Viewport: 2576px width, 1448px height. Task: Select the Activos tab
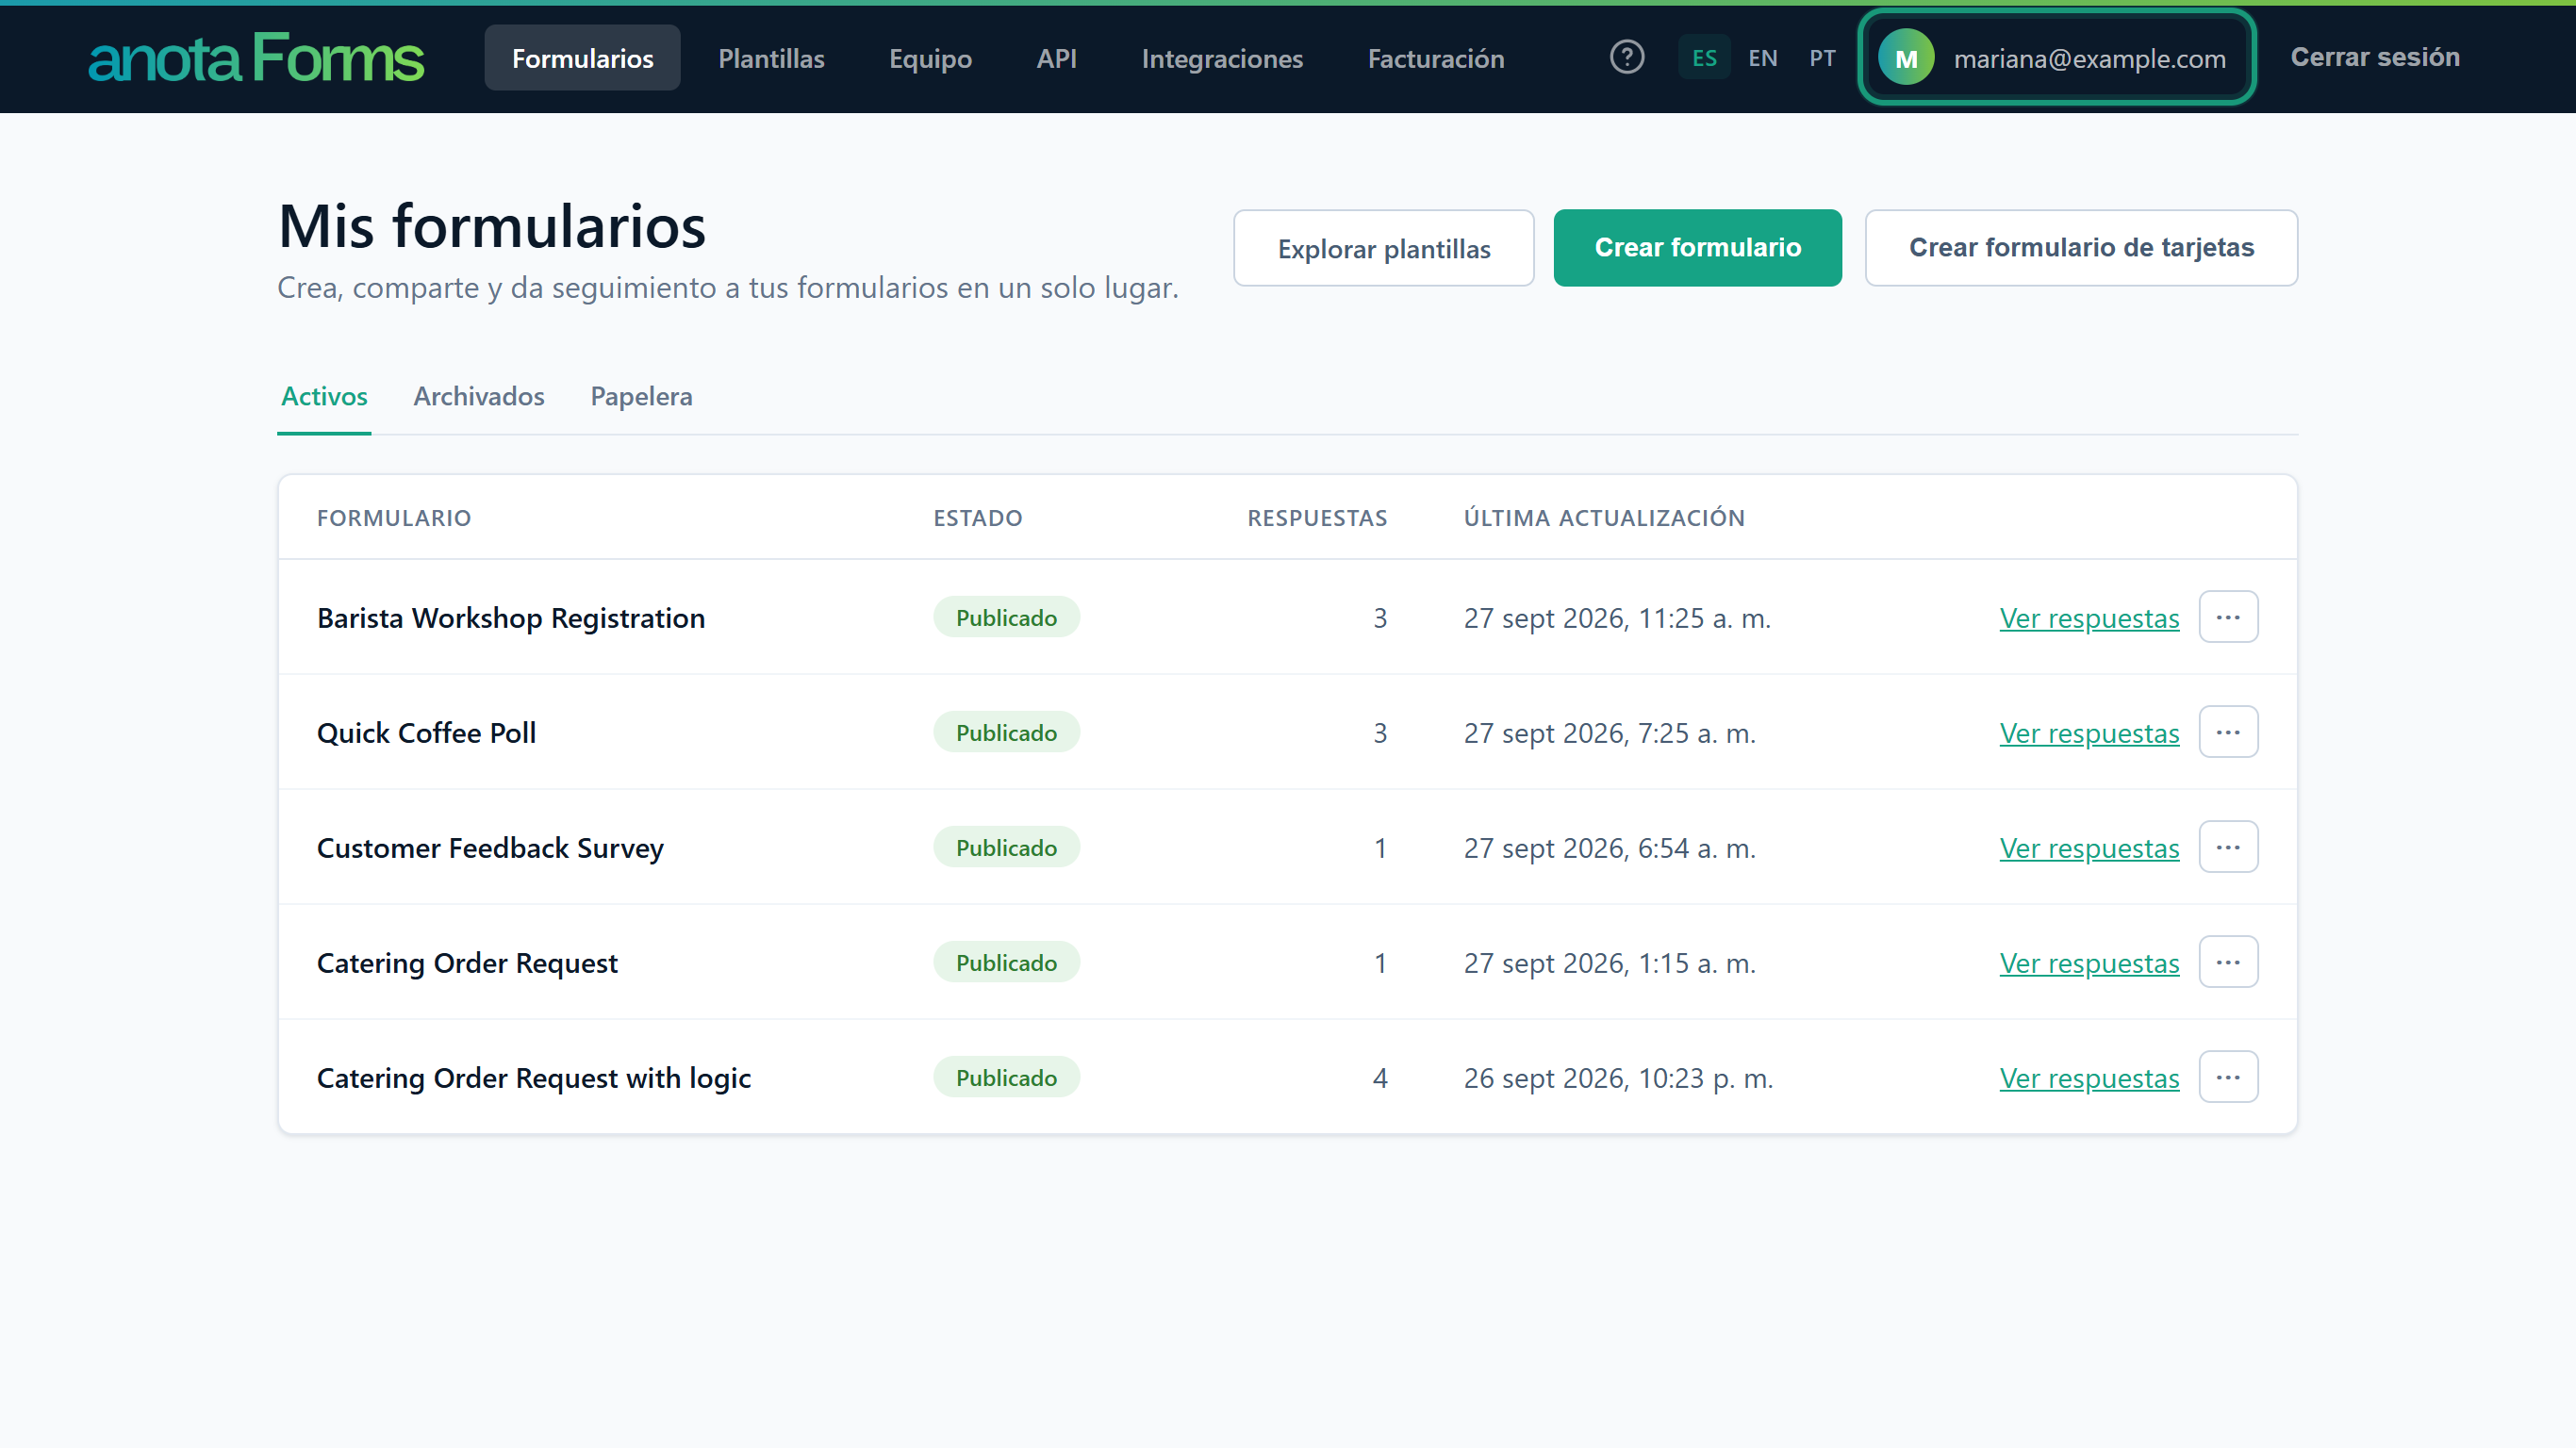[x=324, y=397]
